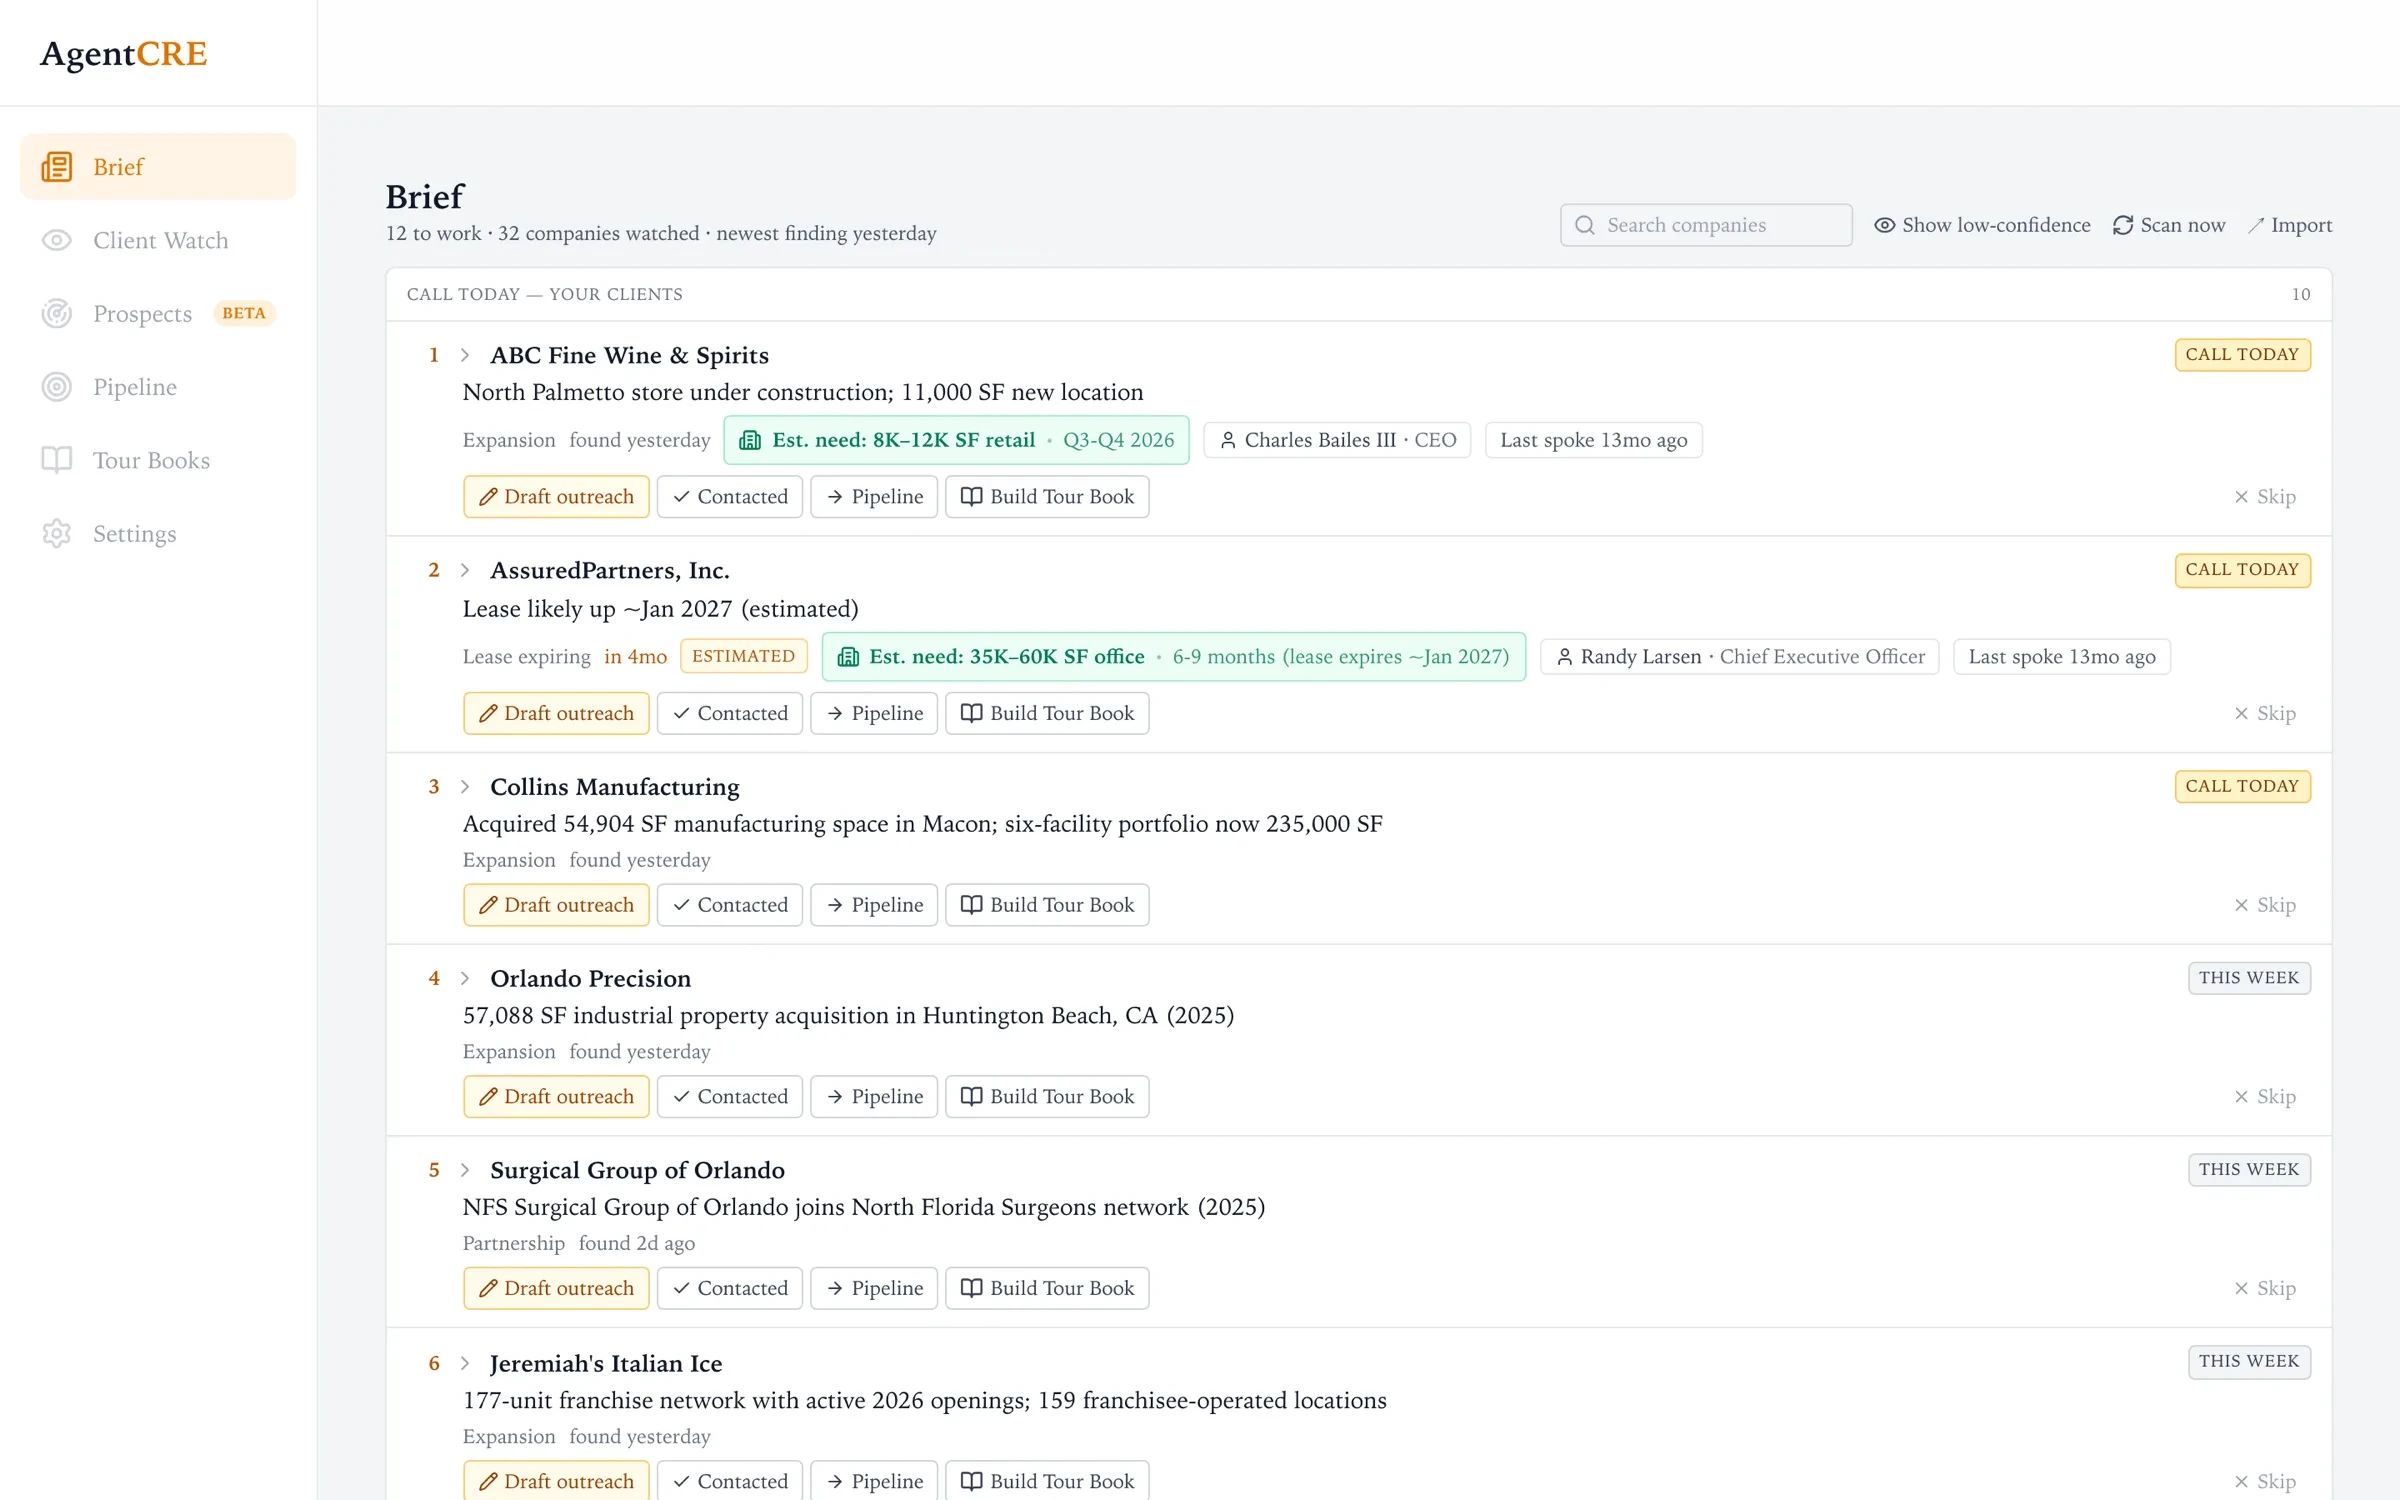This screenshot has height=1500, width=2400.
Task: Open Randy Larsen contact chip
Action: tap(1740, 657)
